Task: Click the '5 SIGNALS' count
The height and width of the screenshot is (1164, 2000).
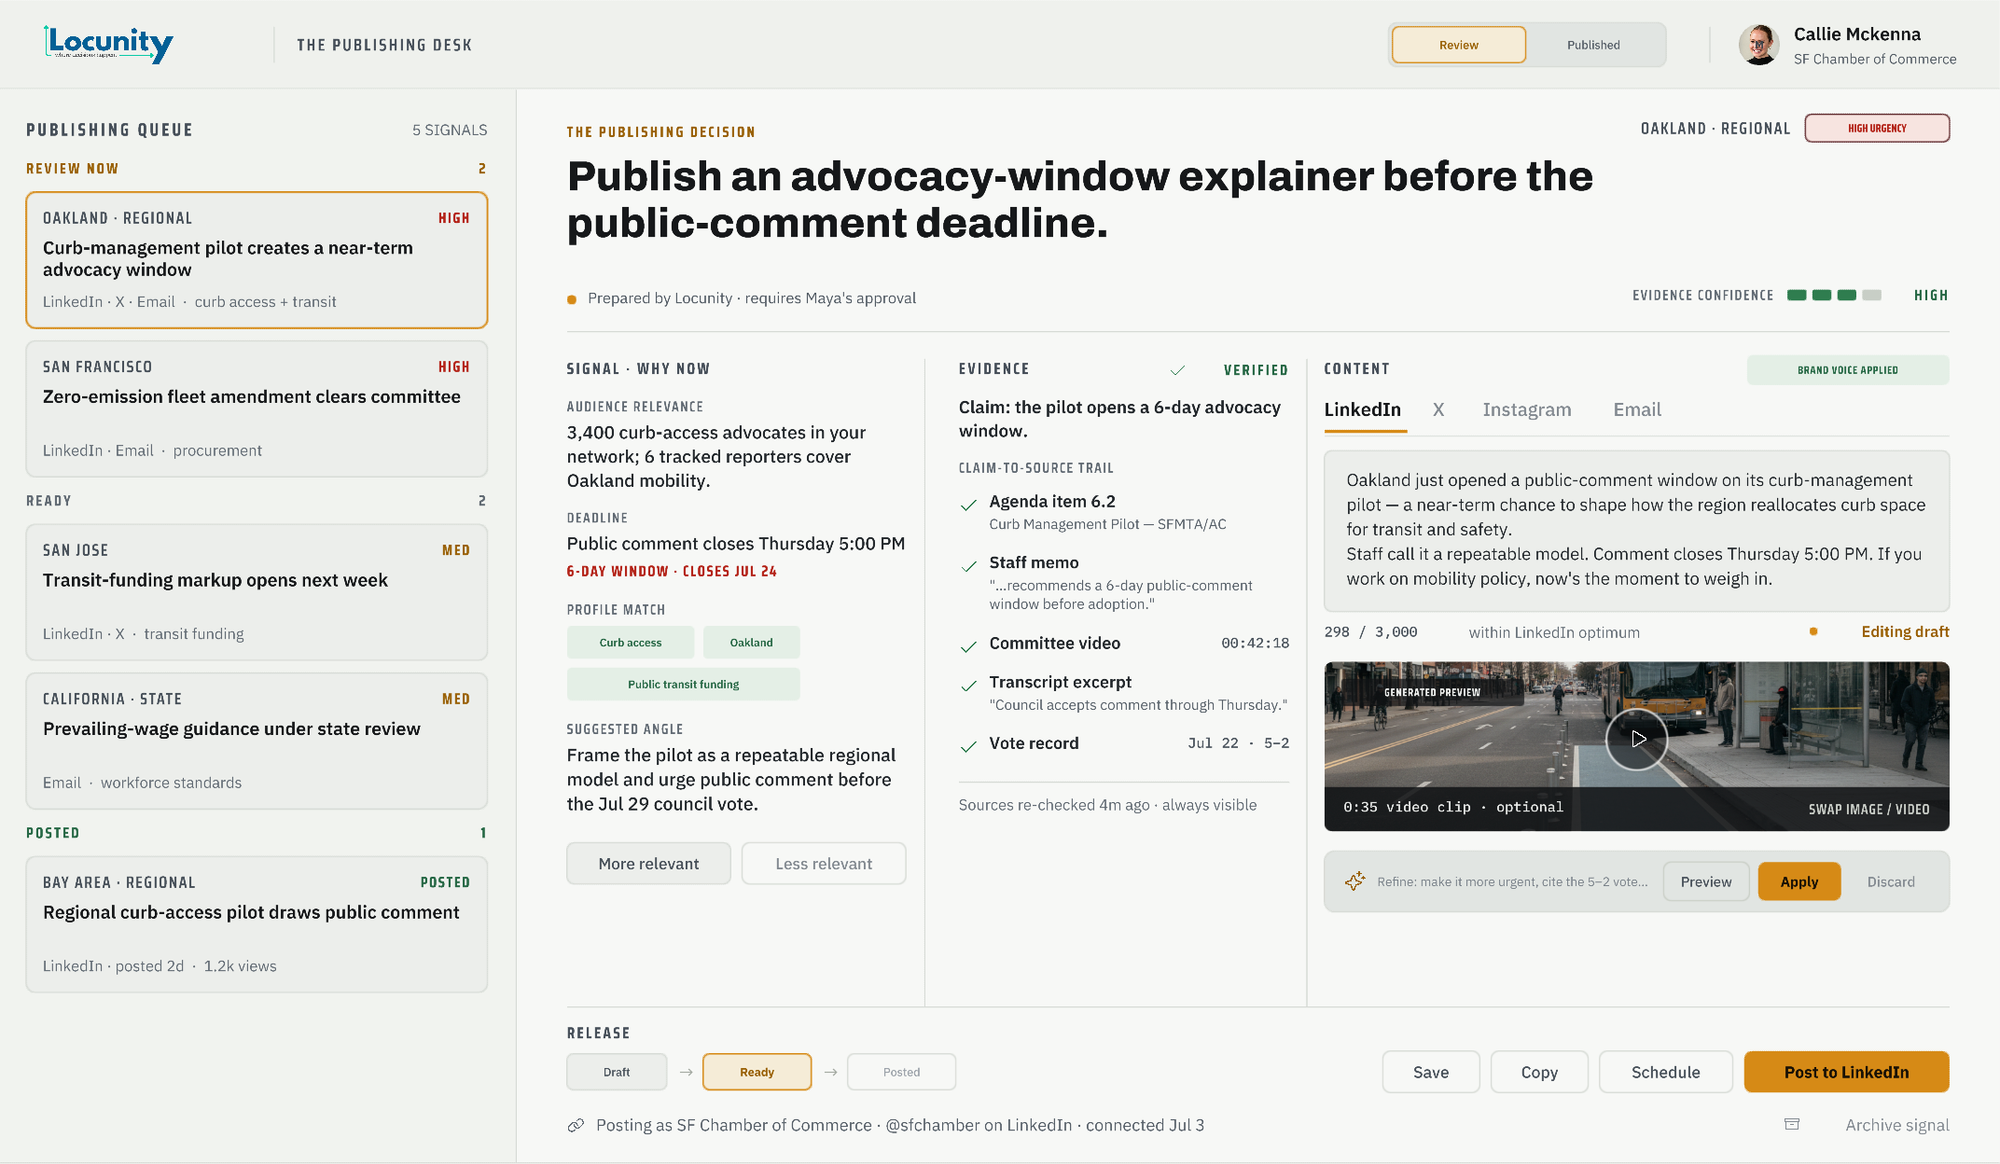Action: [x=450, y=130]
